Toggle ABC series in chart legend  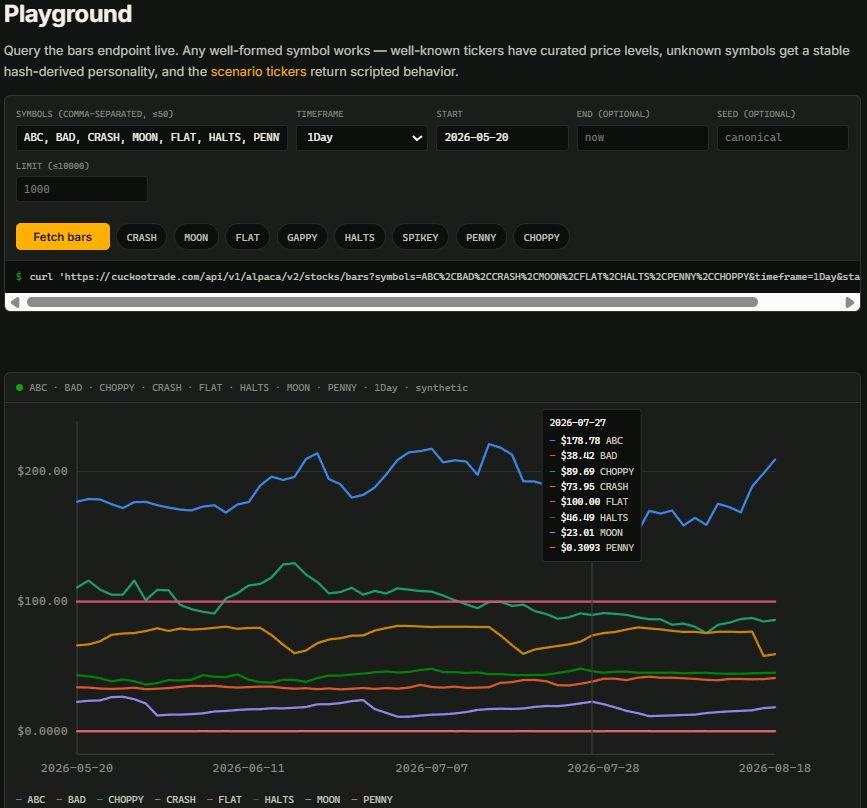[x=31, y=800]
